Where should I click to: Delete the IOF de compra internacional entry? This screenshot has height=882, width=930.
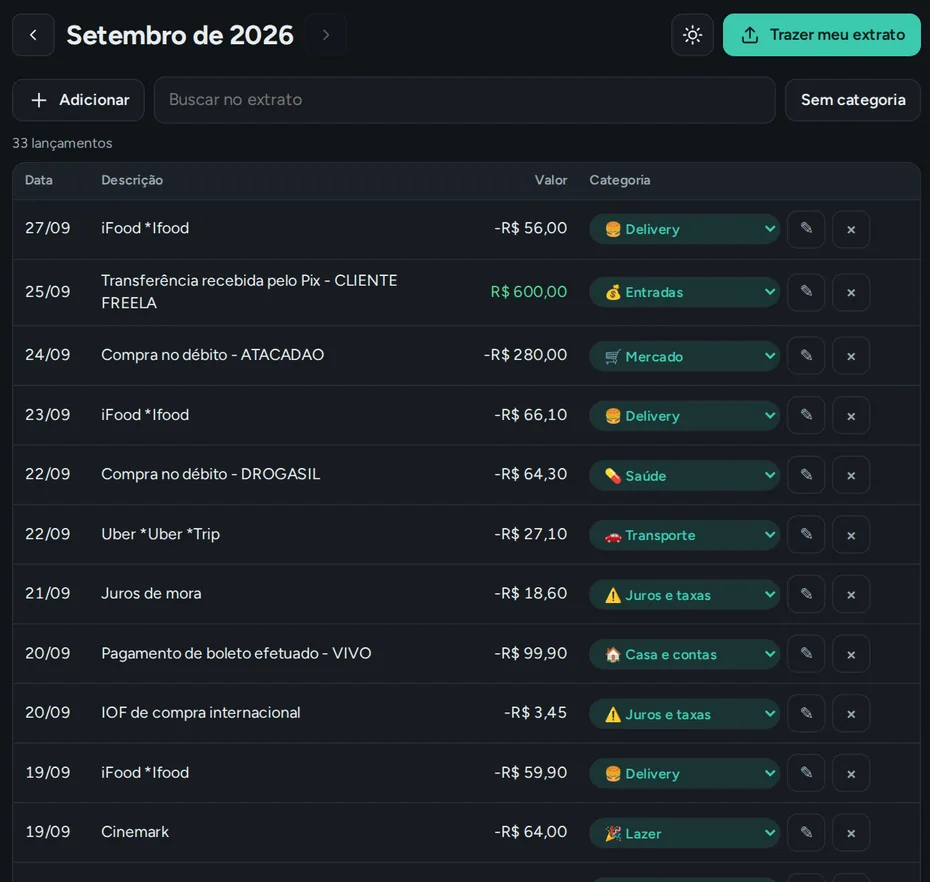tap(851, 714)
